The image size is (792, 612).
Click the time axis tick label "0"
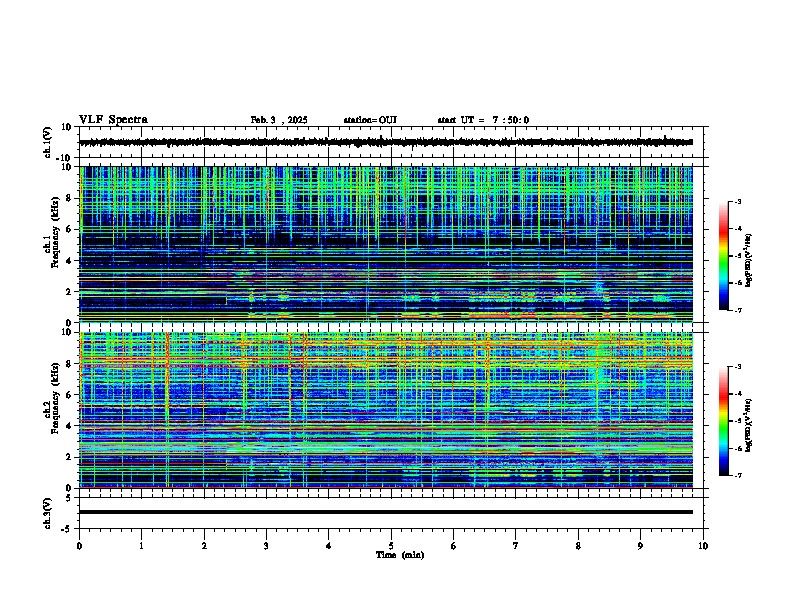pyautogui.click(x=79, y=546)
